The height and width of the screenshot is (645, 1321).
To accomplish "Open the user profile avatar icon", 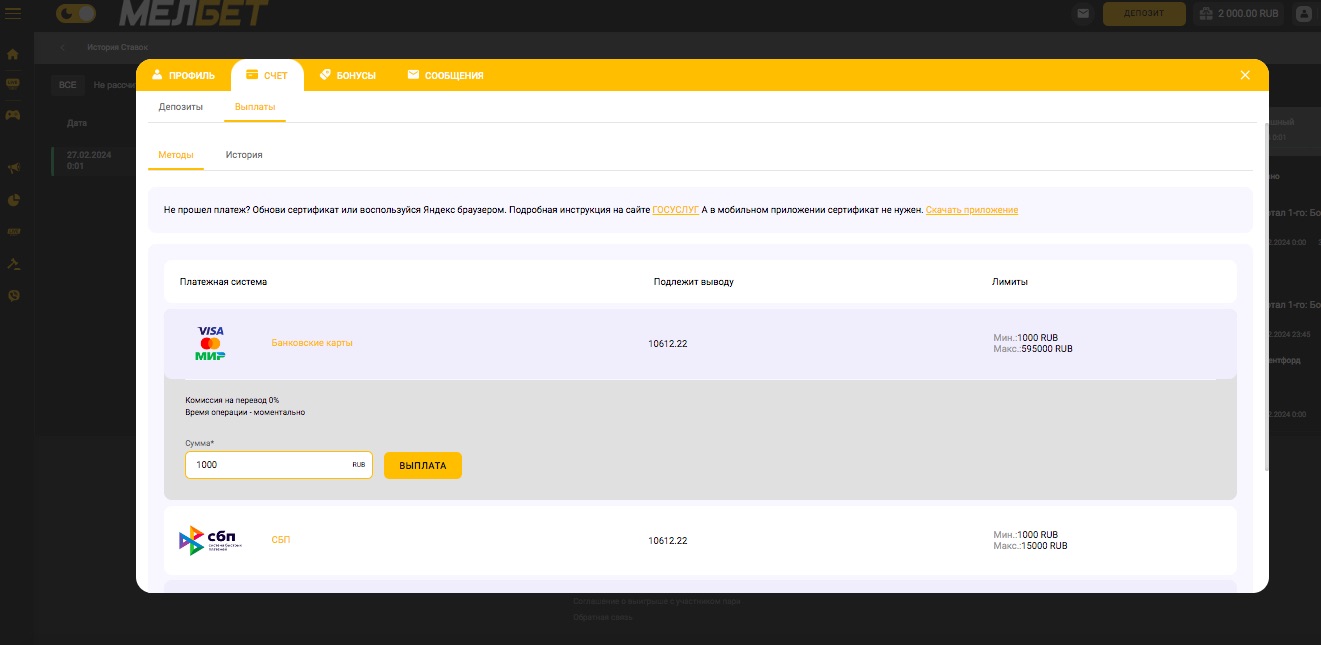I will (x=1304, y=14).
